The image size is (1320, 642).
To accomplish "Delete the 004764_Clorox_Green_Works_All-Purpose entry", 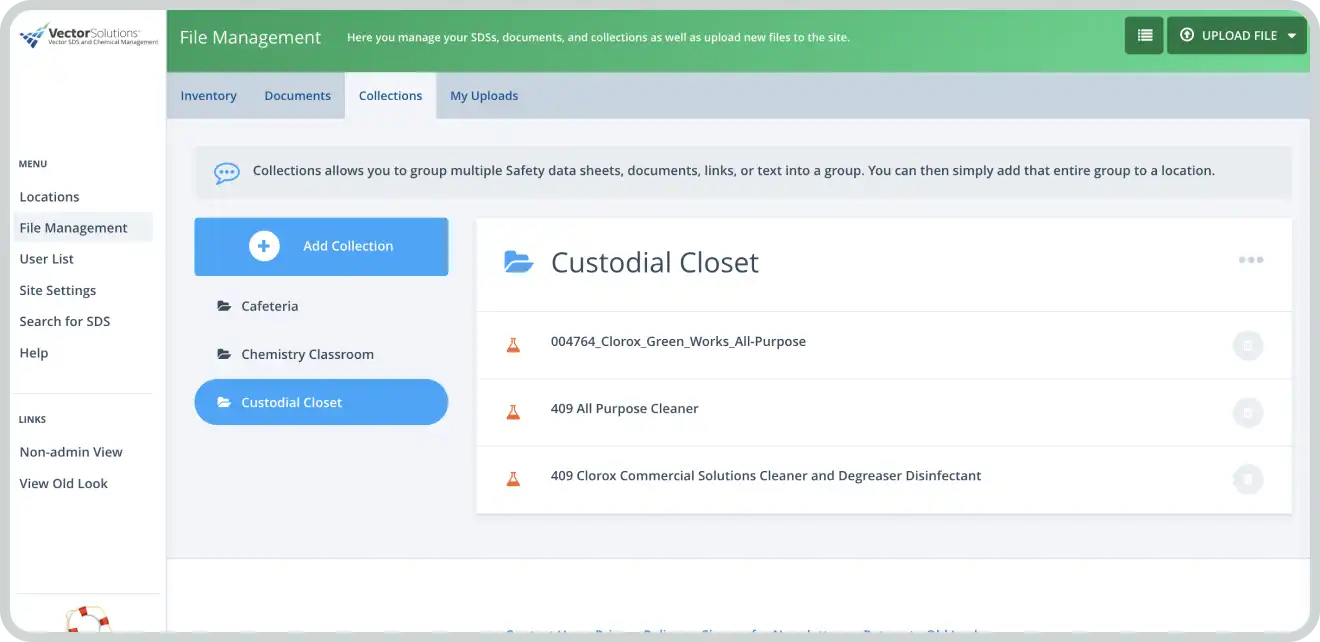I will (x=1247, y=346).
